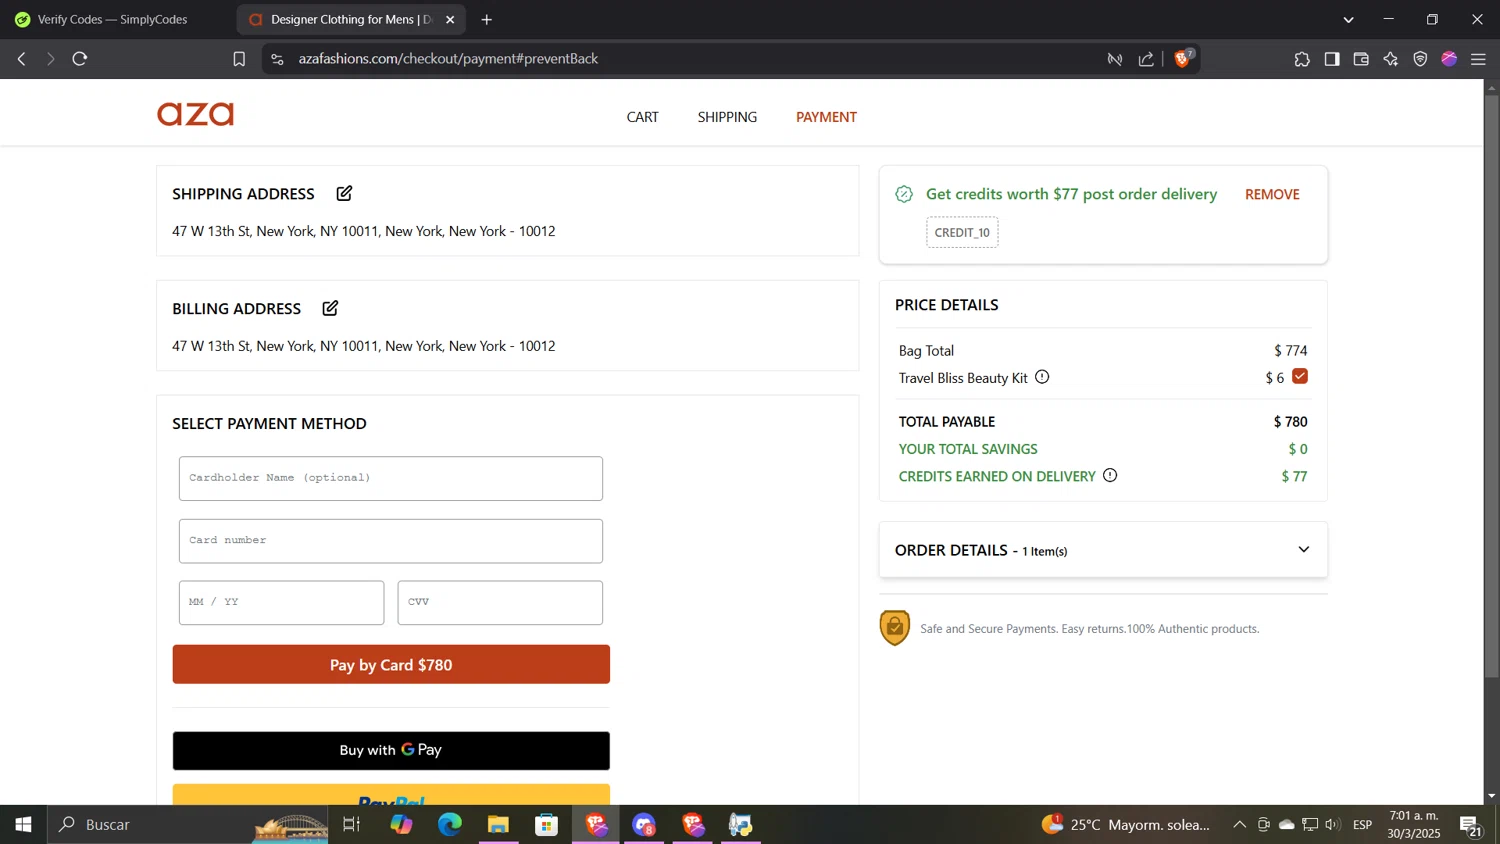1500x844 pixels.
Task: Open Brave Shields icon in address bar
Action: pyautogui.click(x=1183, y=59)
